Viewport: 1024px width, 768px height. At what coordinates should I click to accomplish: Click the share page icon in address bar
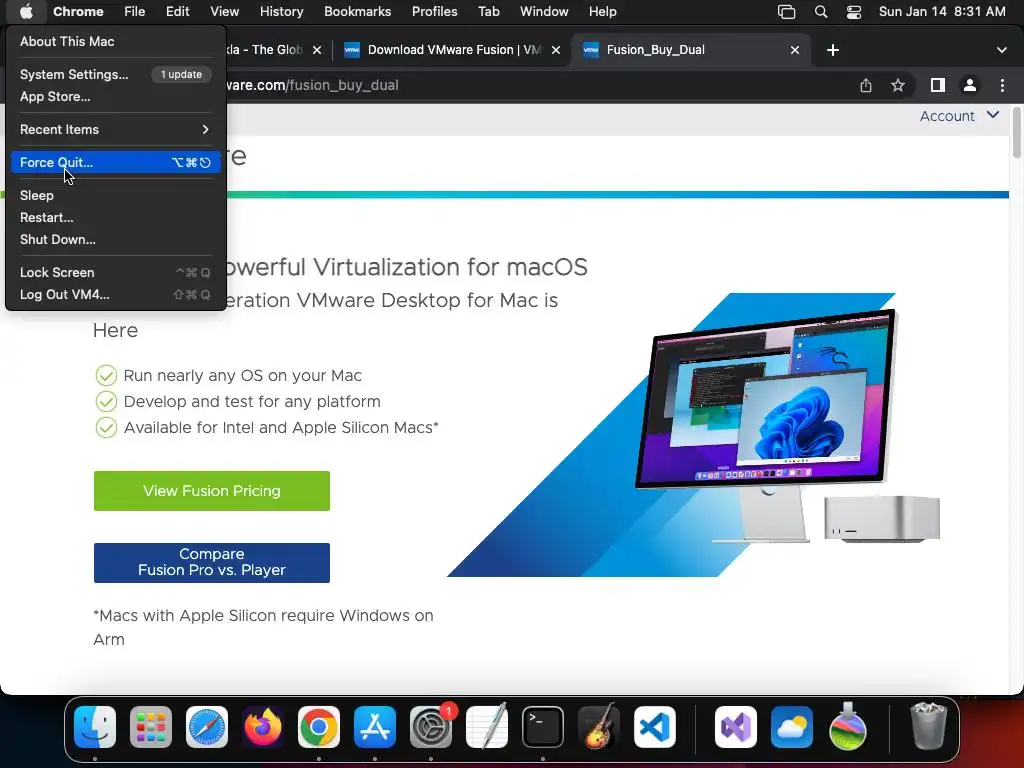click(865, 85)
